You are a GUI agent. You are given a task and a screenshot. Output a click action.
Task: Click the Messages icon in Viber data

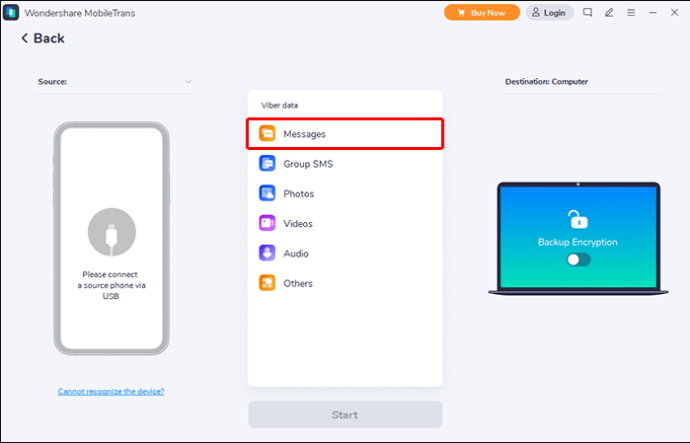tap(267, 133)
